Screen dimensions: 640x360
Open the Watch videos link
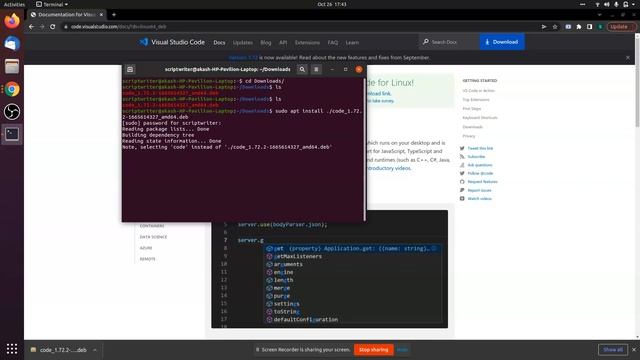point(480,199)
